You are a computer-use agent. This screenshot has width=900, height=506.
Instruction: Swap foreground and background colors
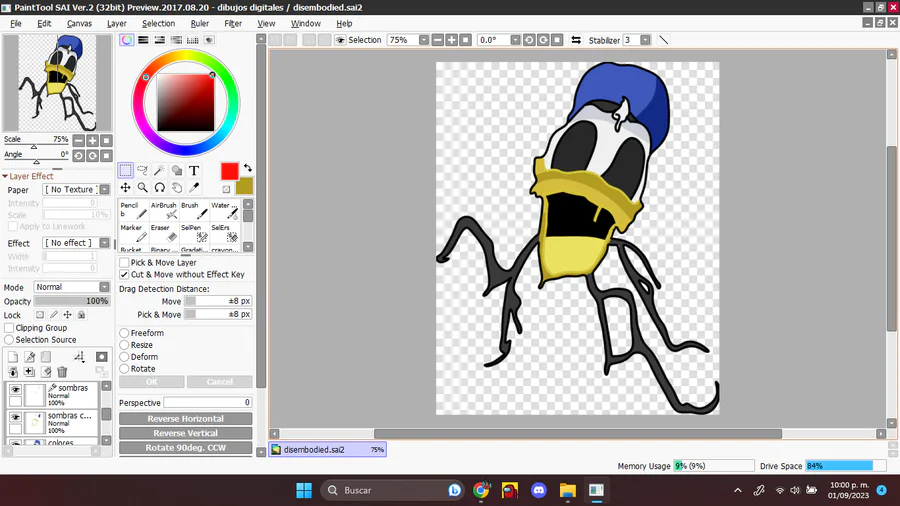pyautogui.click(x=247, y=168)
